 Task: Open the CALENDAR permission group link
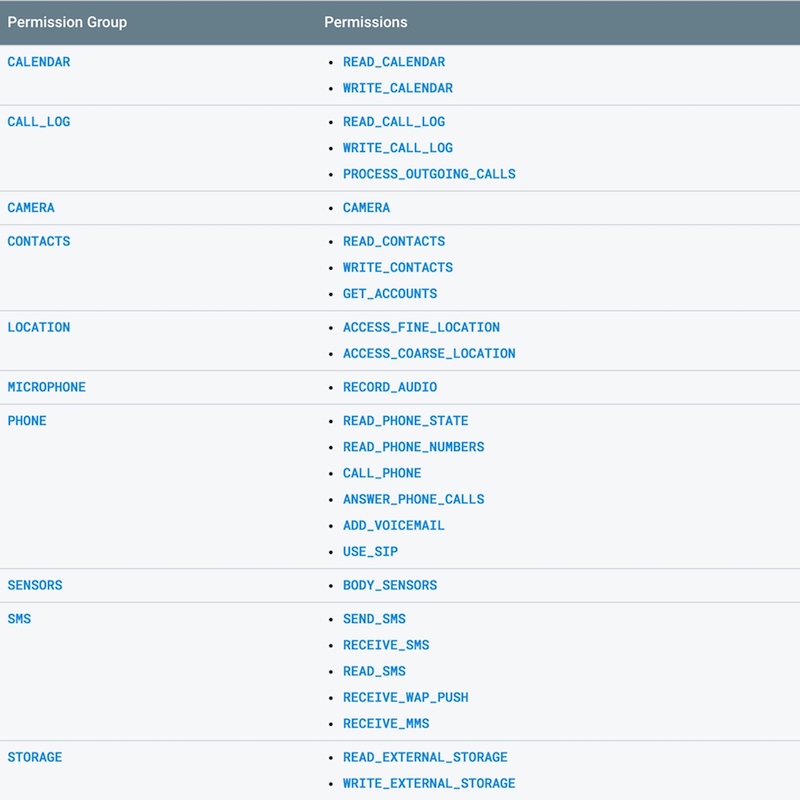pos(39,62)
